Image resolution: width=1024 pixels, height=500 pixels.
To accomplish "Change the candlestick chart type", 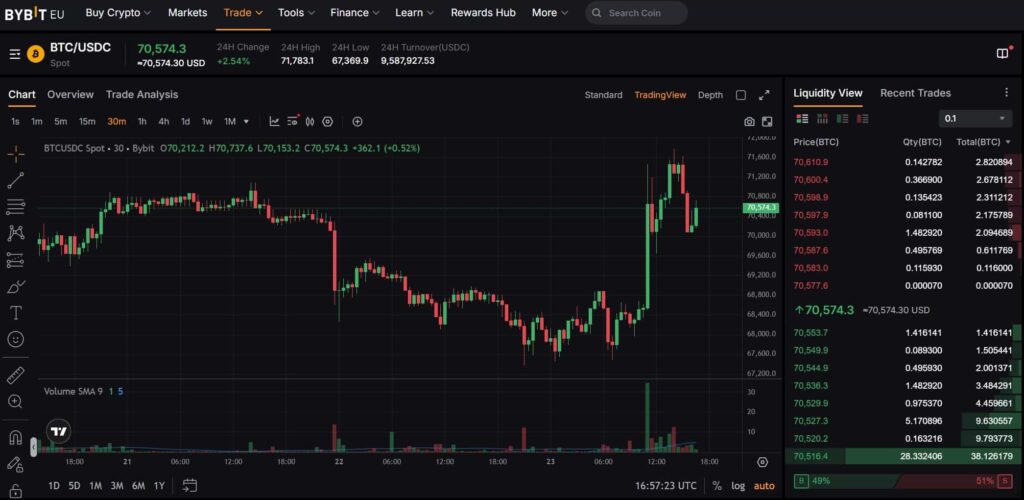I will coord(310,121).
